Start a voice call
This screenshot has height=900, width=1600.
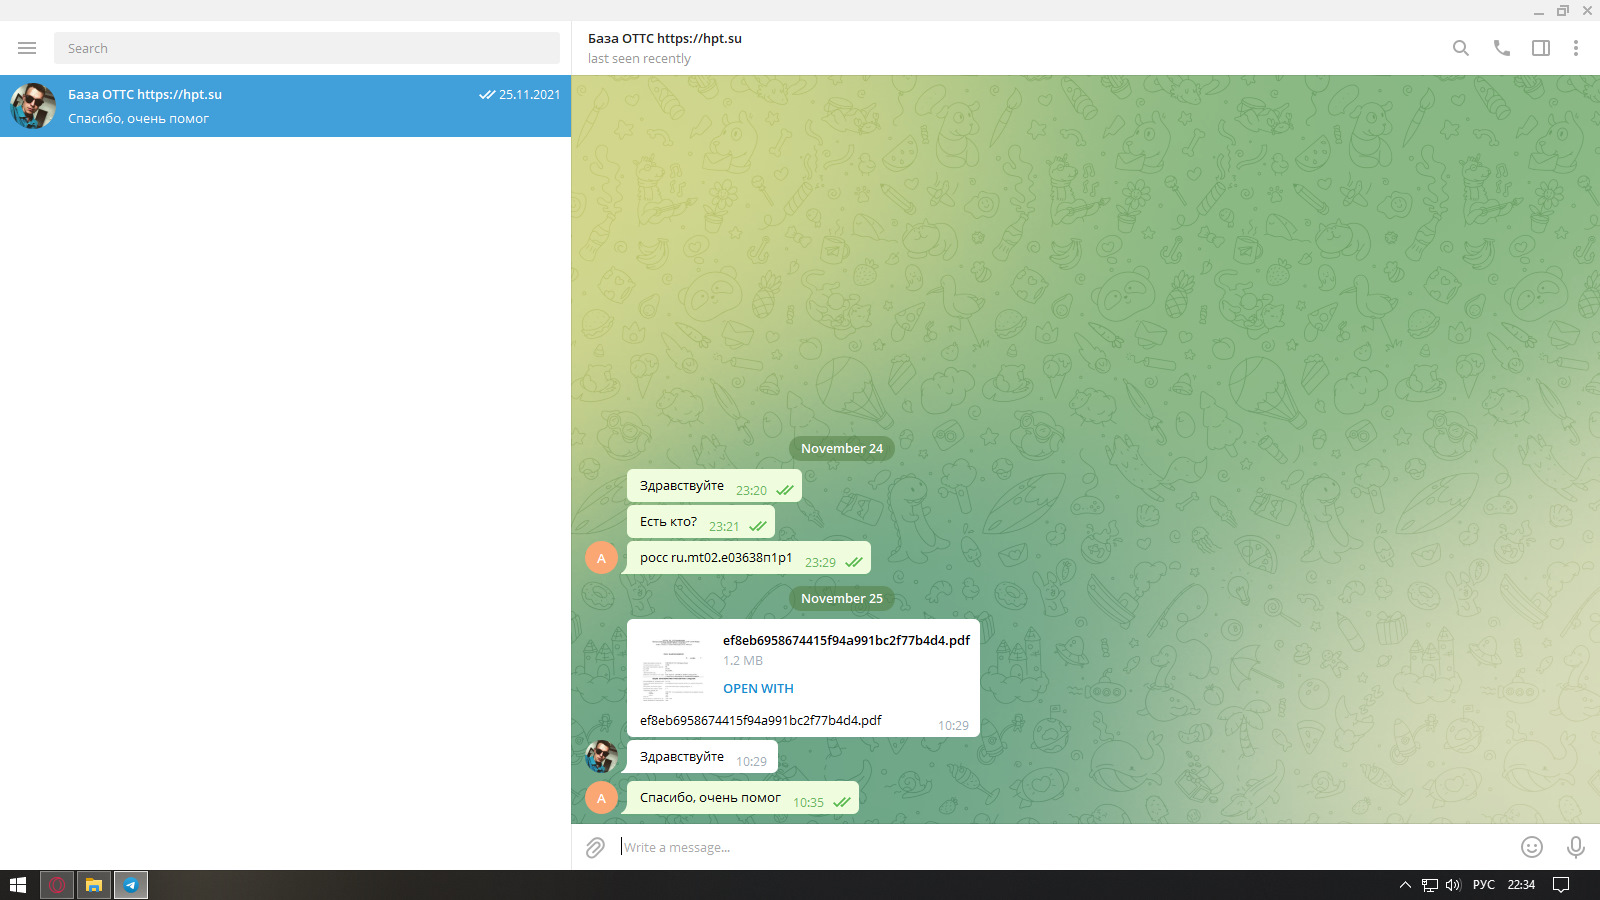point(1501,48)
